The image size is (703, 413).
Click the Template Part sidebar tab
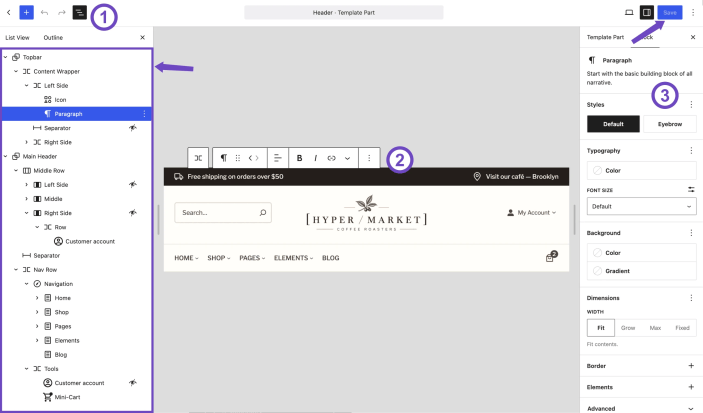605,37
